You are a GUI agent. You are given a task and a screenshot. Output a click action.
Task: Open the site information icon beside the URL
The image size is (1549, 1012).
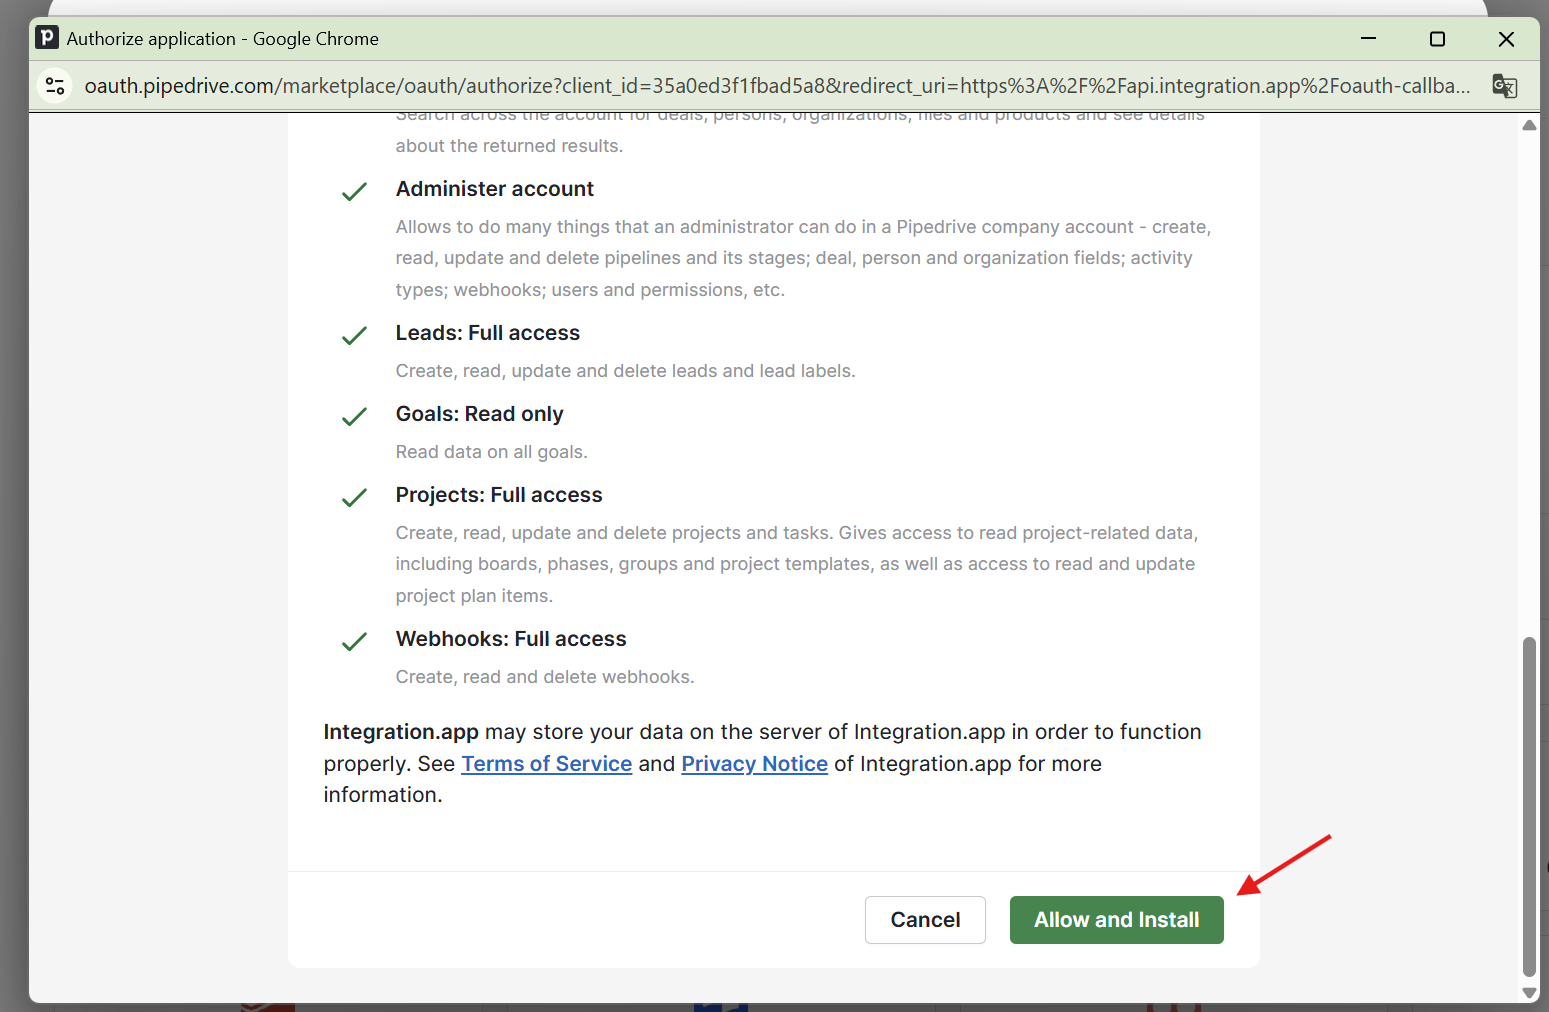click(x=56, y=86)
